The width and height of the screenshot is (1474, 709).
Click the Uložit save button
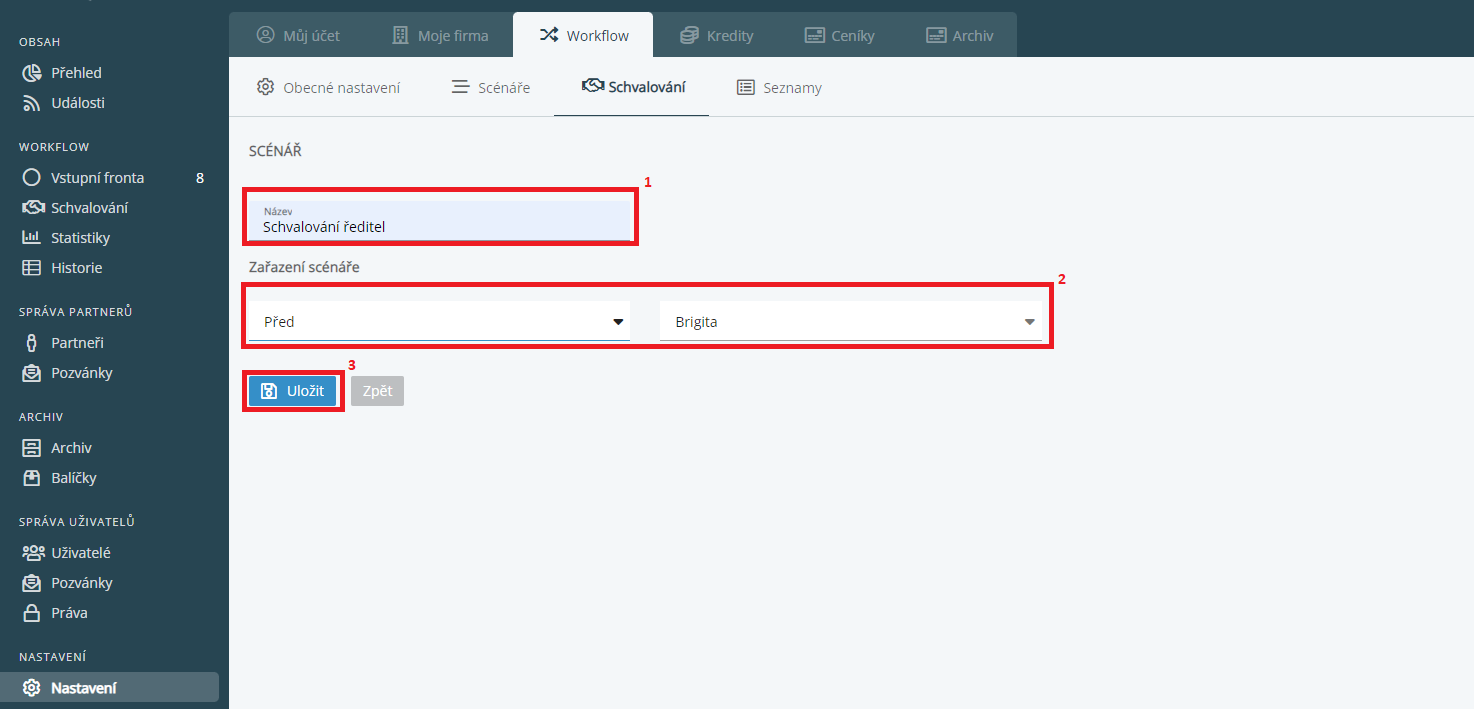(293, 391)
